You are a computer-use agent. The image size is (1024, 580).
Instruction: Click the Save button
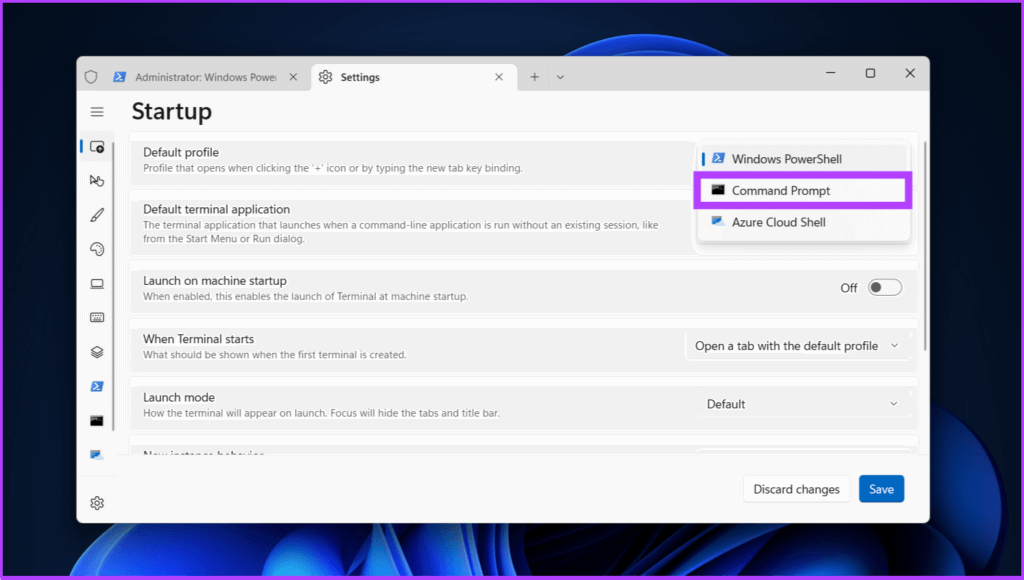881,489
